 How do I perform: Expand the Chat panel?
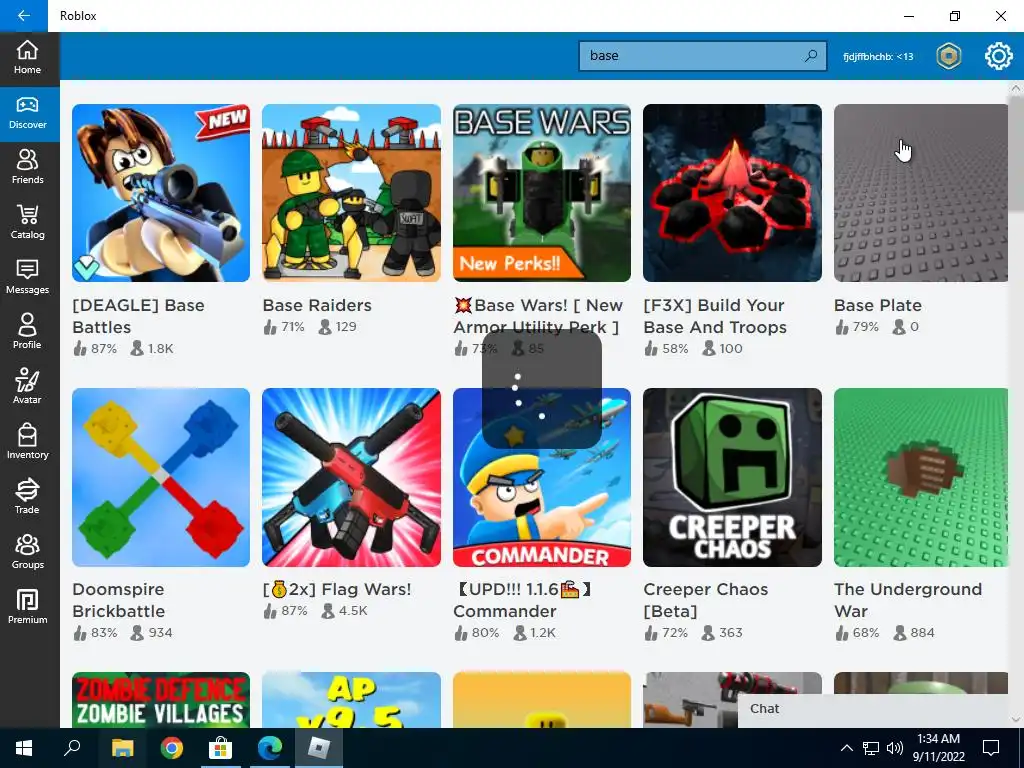click(x=875, y=709)
